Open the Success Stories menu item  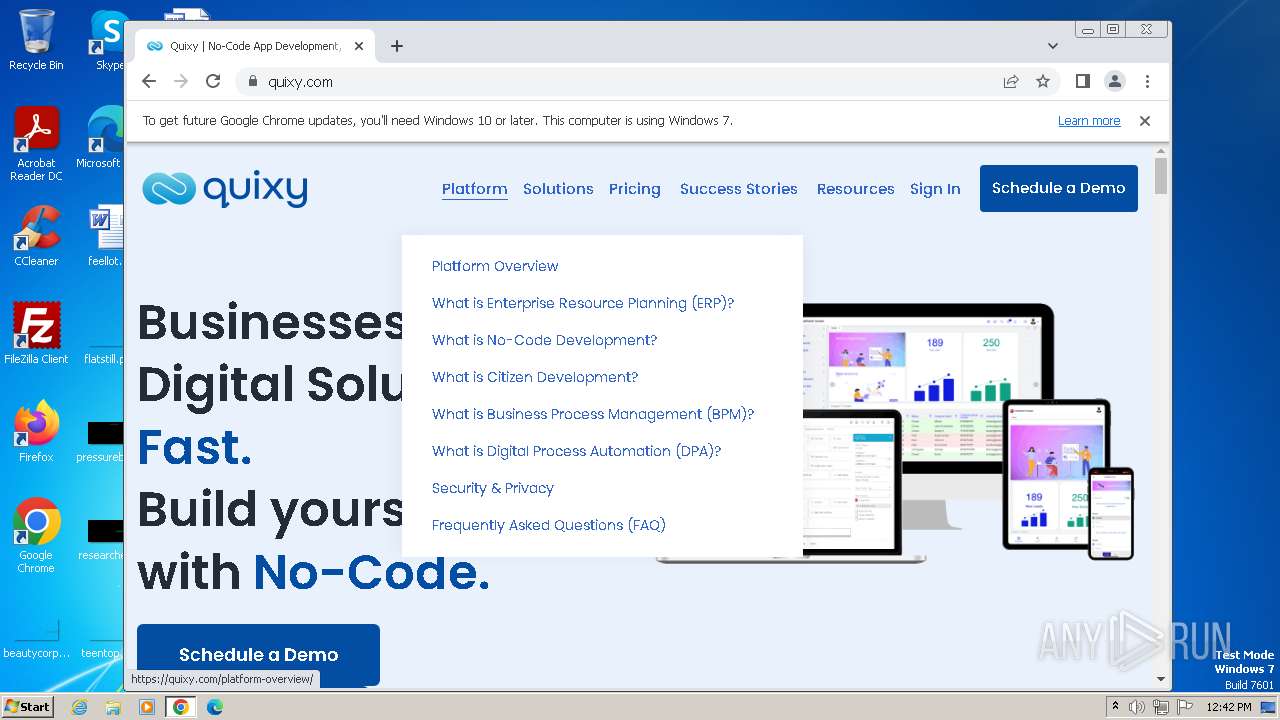[x=739, y=189]
